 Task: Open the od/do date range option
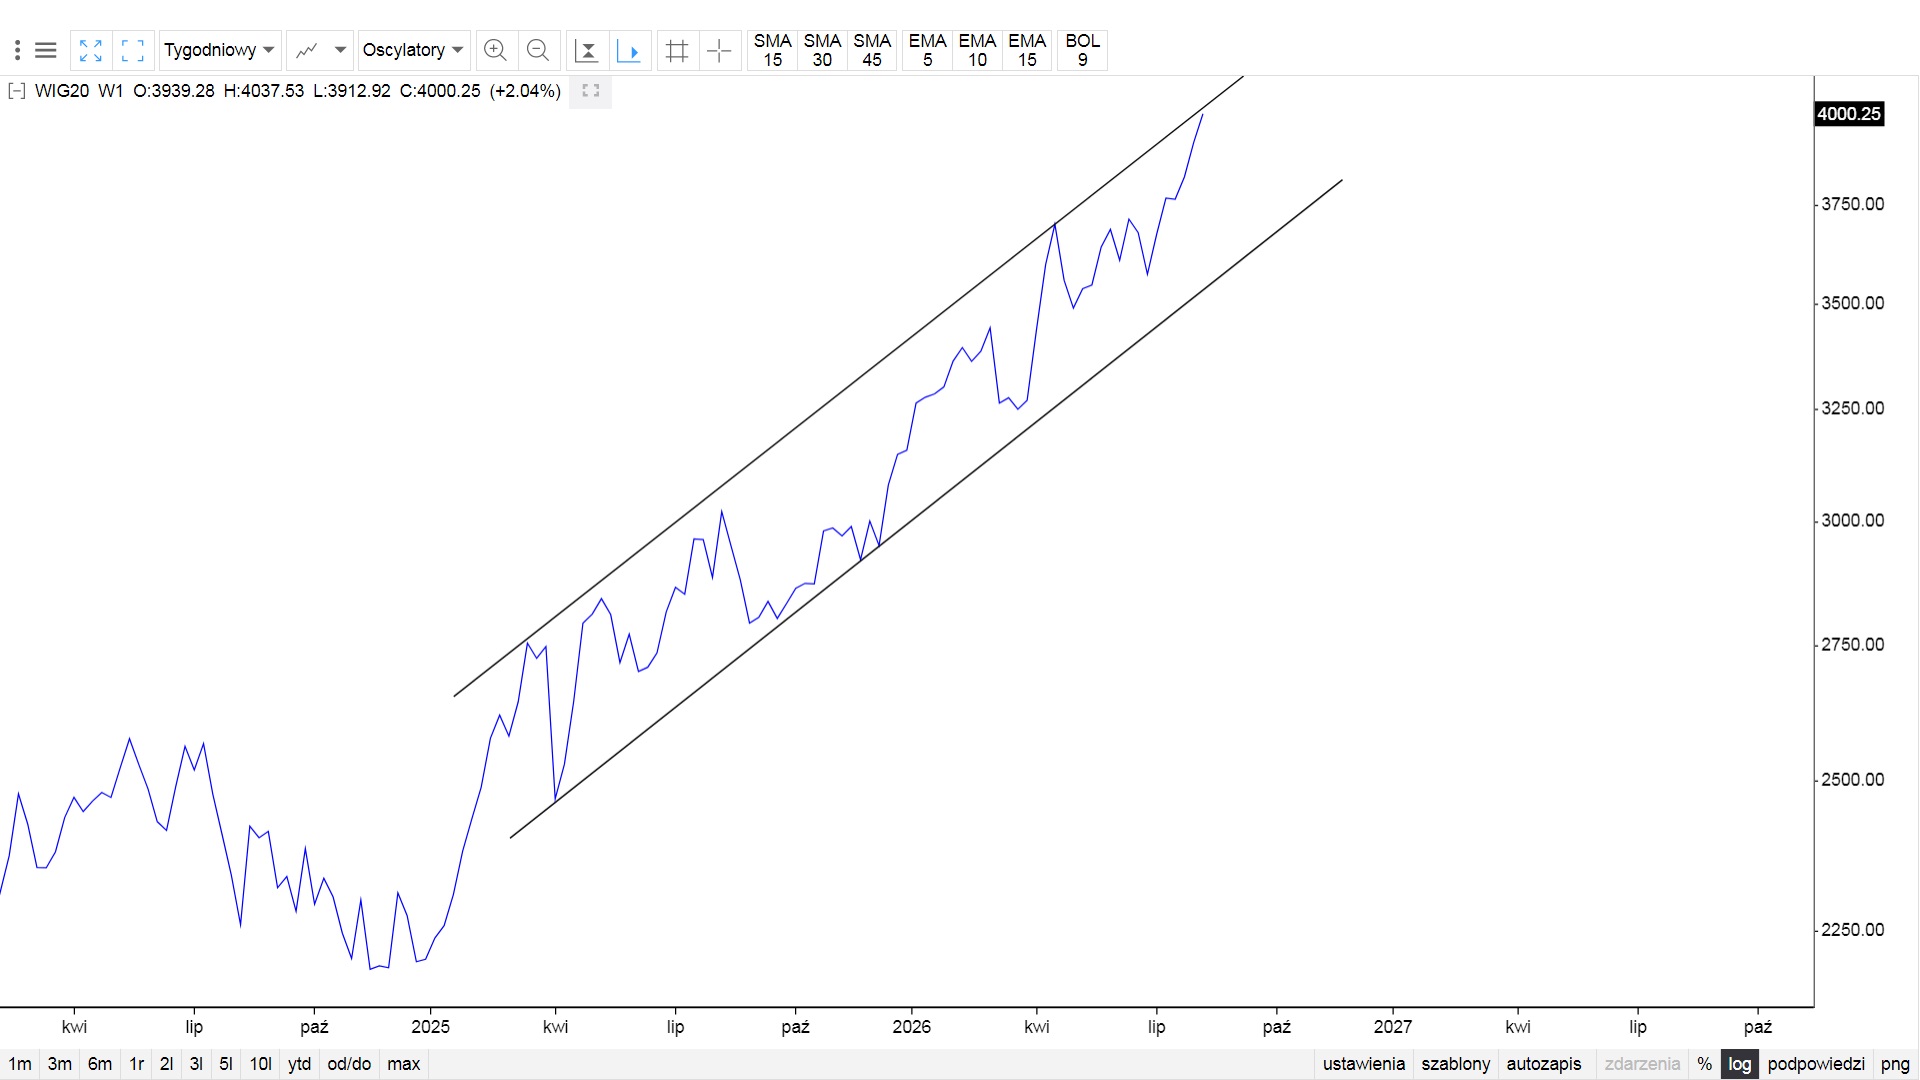349,1064
